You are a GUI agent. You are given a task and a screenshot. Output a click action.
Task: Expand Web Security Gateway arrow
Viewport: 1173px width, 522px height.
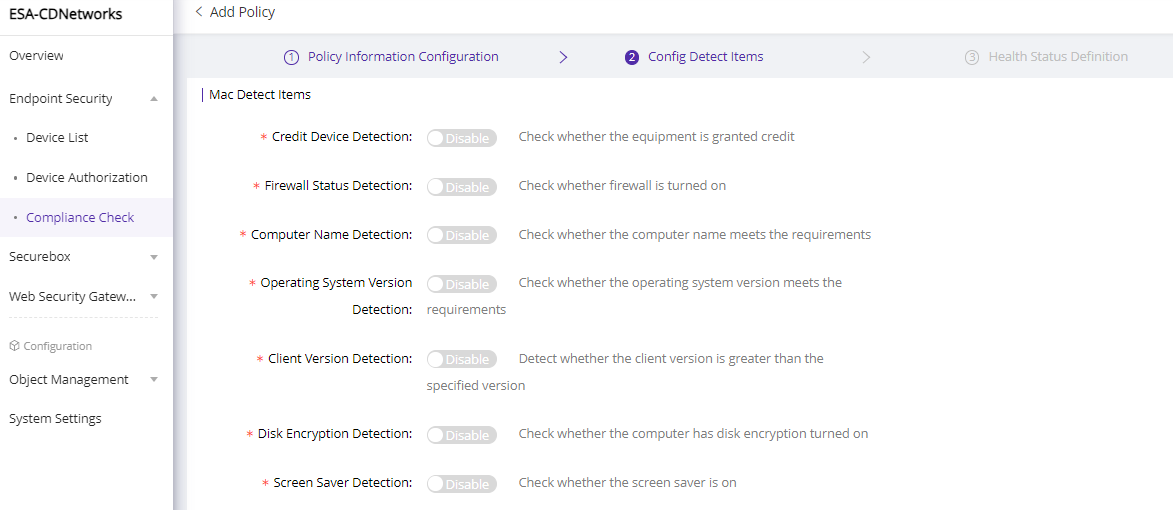(x=154, y=296)
